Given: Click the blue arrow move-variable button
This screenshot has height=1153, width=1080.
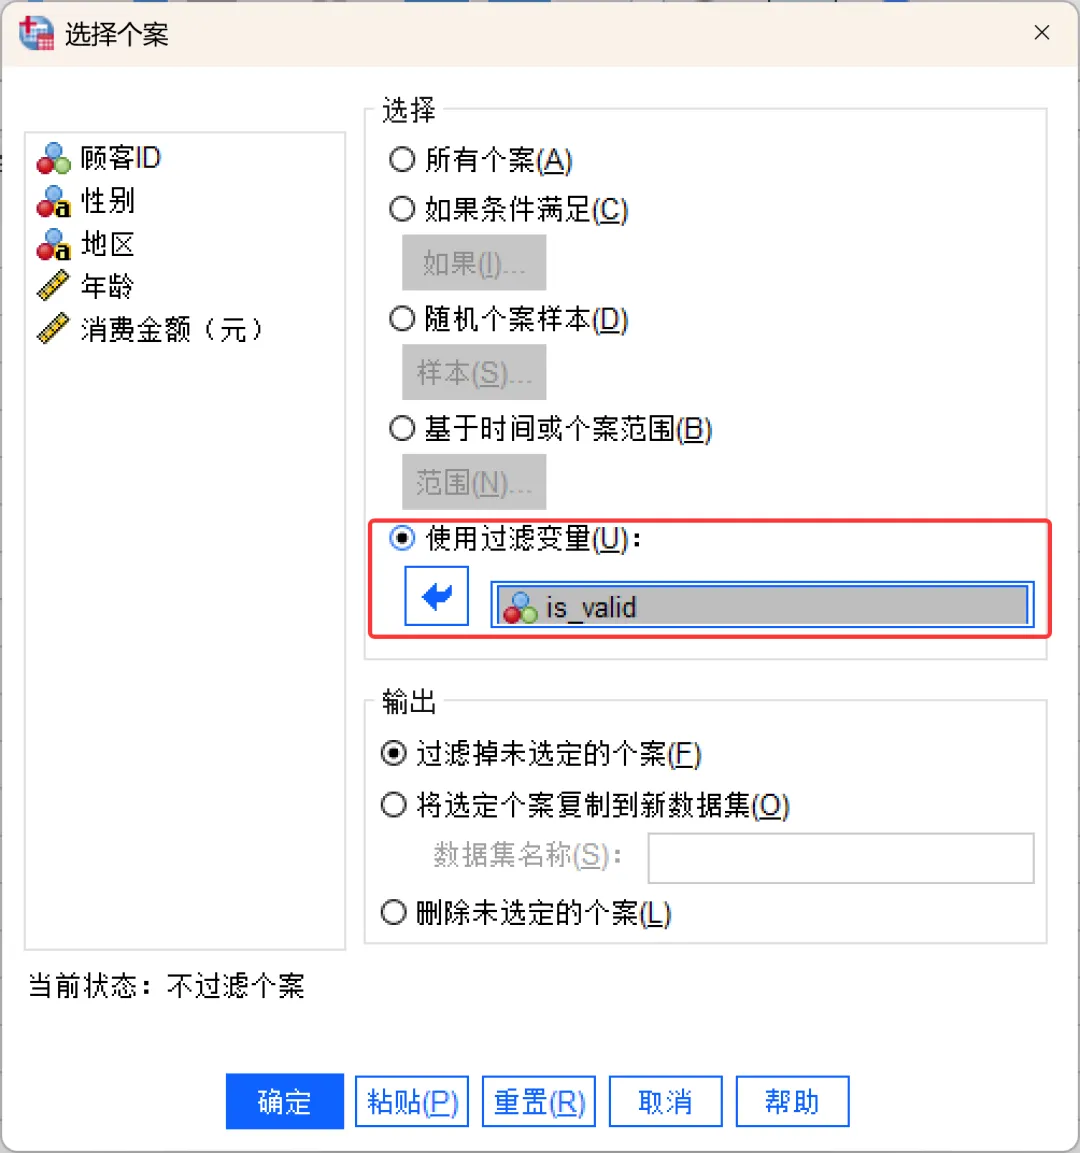Looking at the screenshot, I should click(436, 597).
